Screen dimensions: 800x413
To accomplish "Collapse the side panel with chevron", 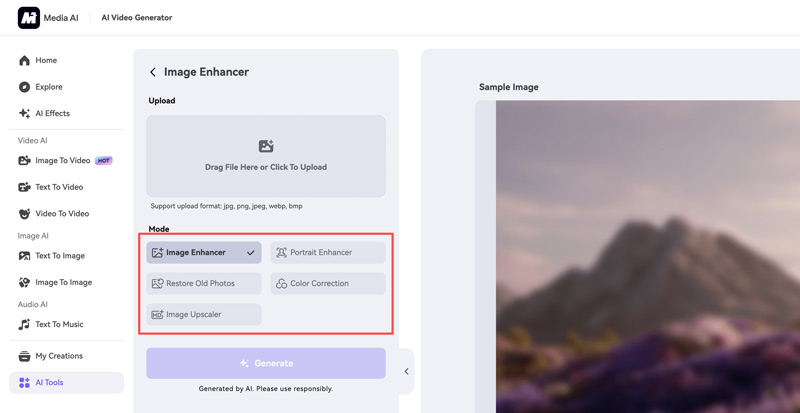I will pos(406,372).
